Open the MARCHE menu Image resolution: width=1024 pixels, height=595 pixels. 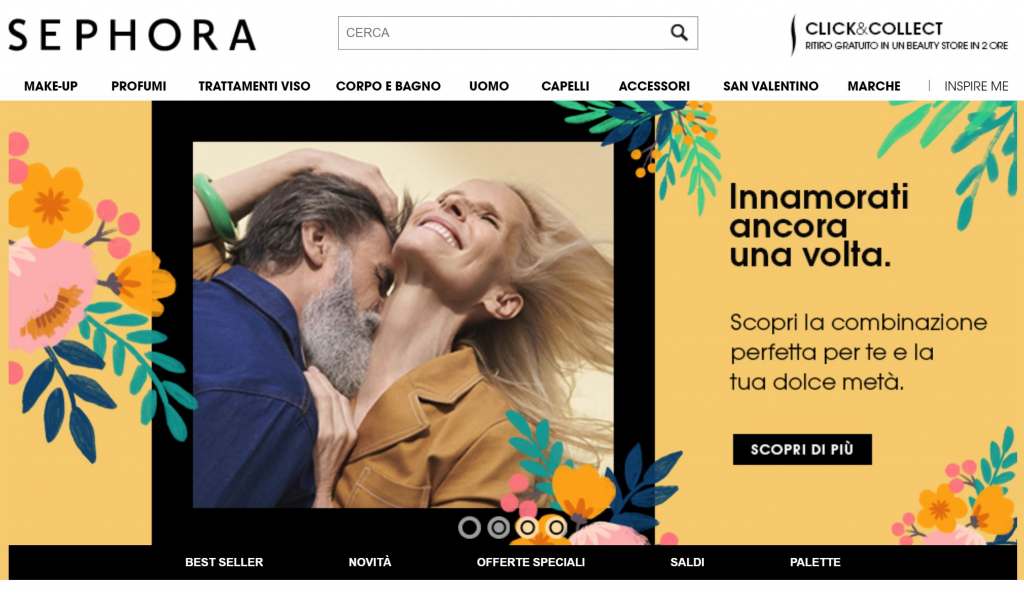(874, 86)
